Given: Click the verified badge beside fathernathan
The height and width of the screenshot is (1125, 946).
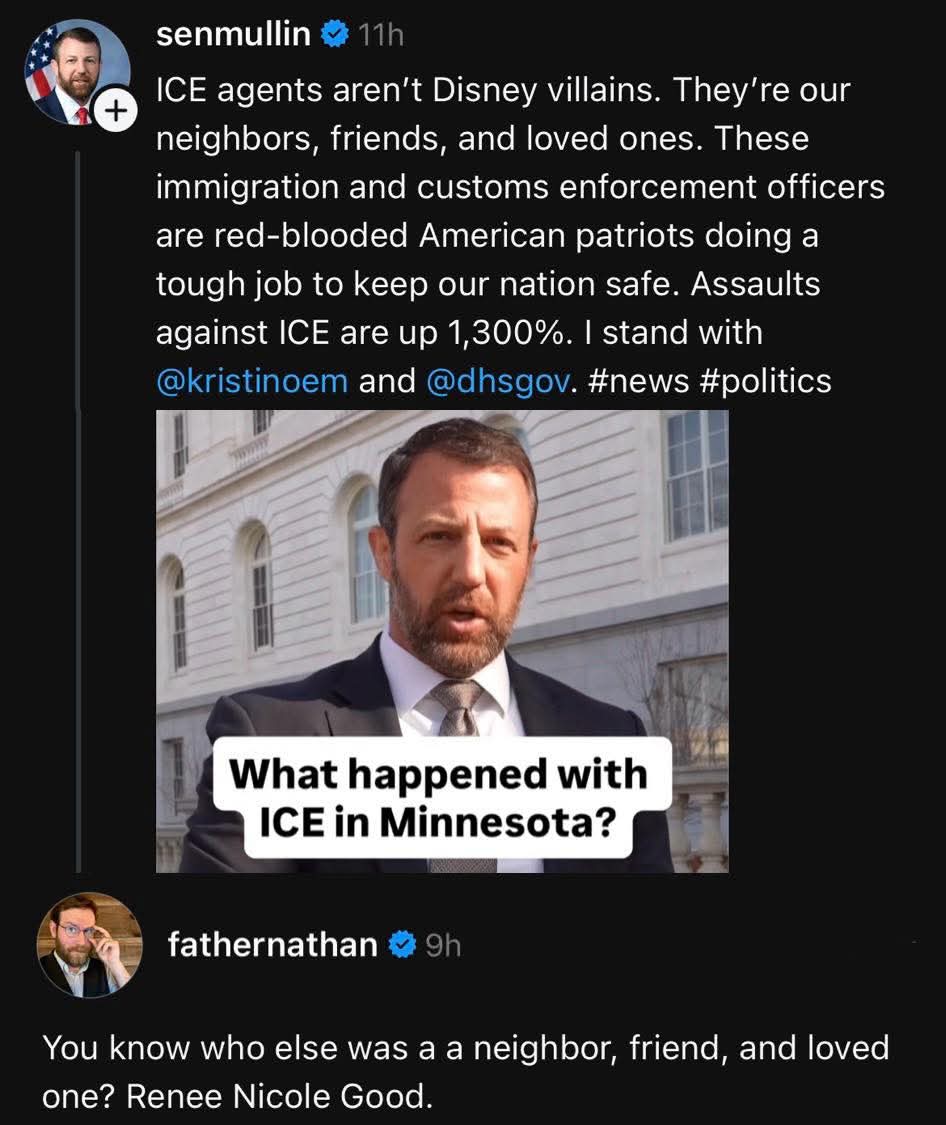Looking at the screenshot, I should pyautogui.click(x=402, y=944).
